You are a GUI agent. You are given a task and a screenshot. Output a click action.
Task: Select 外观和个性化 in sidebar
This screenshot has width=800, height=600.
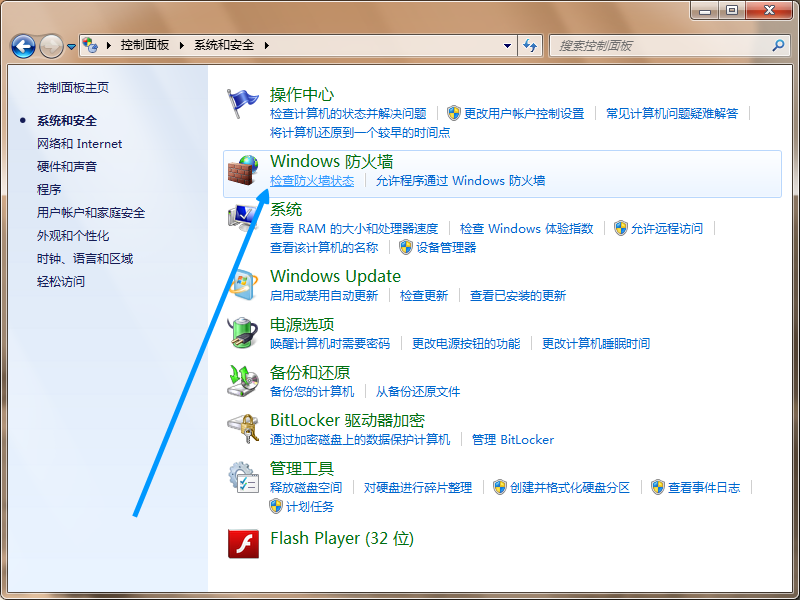(73, 236)
